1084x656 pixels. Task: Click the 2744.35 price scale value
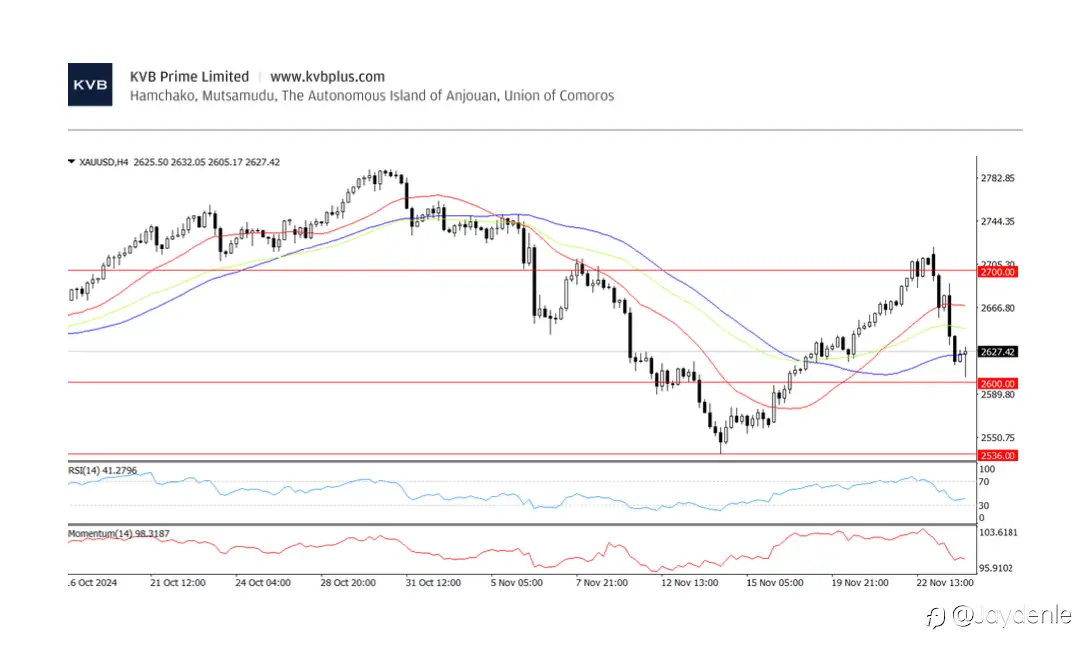point(998,221)
